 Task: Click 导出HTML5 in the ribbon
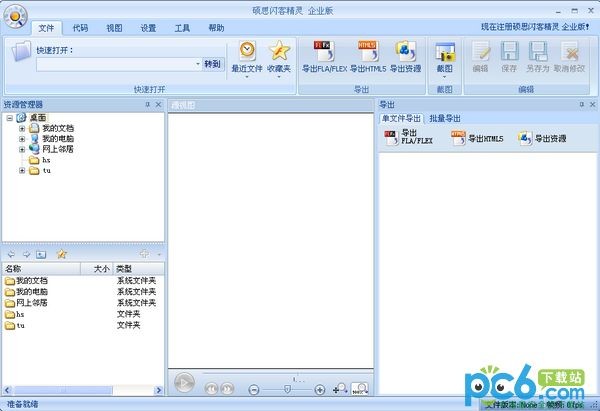[x=368, y=57]
